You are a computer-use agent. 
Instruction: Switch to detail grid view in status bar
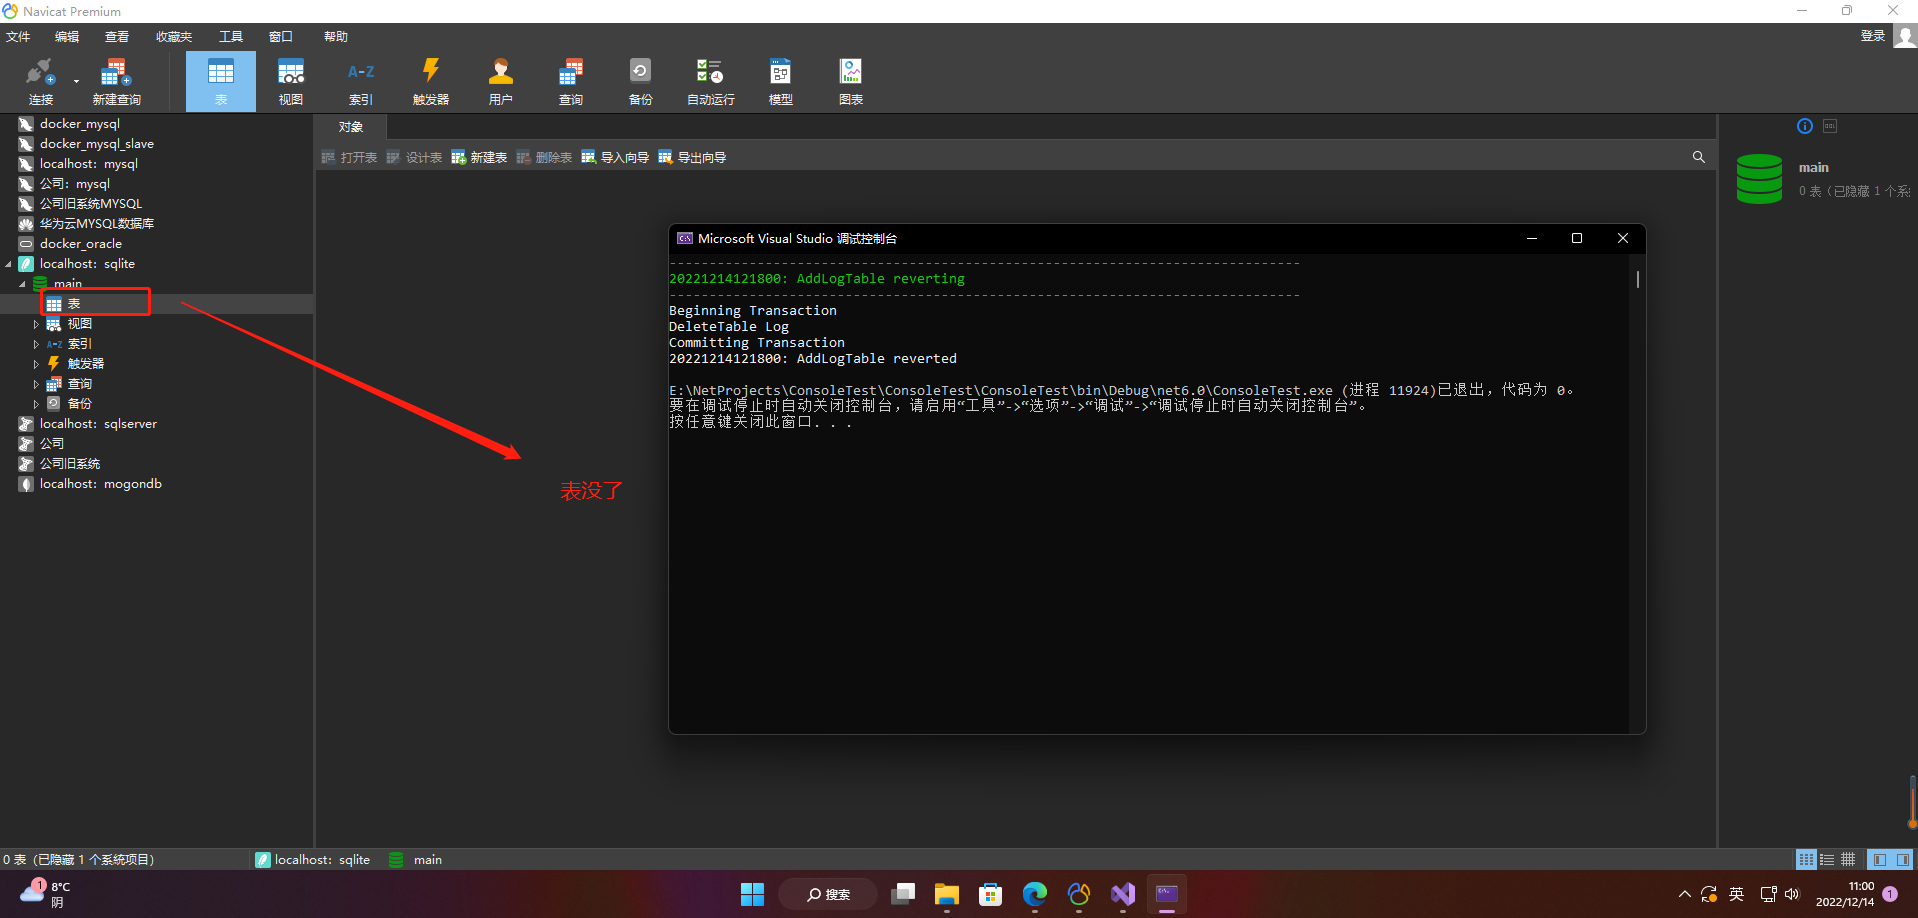tap(1848, 859)
